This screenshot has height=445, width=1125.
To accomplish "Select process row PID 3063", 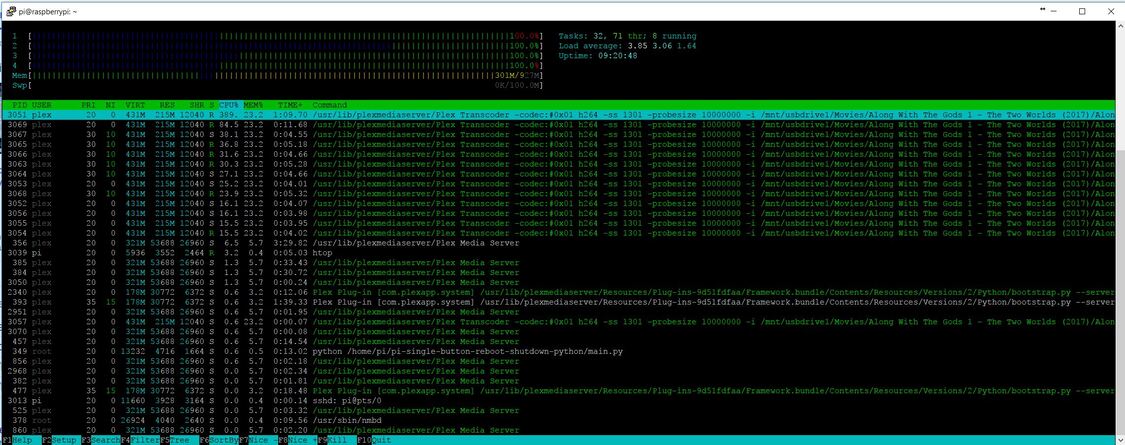I will (560, 164).
